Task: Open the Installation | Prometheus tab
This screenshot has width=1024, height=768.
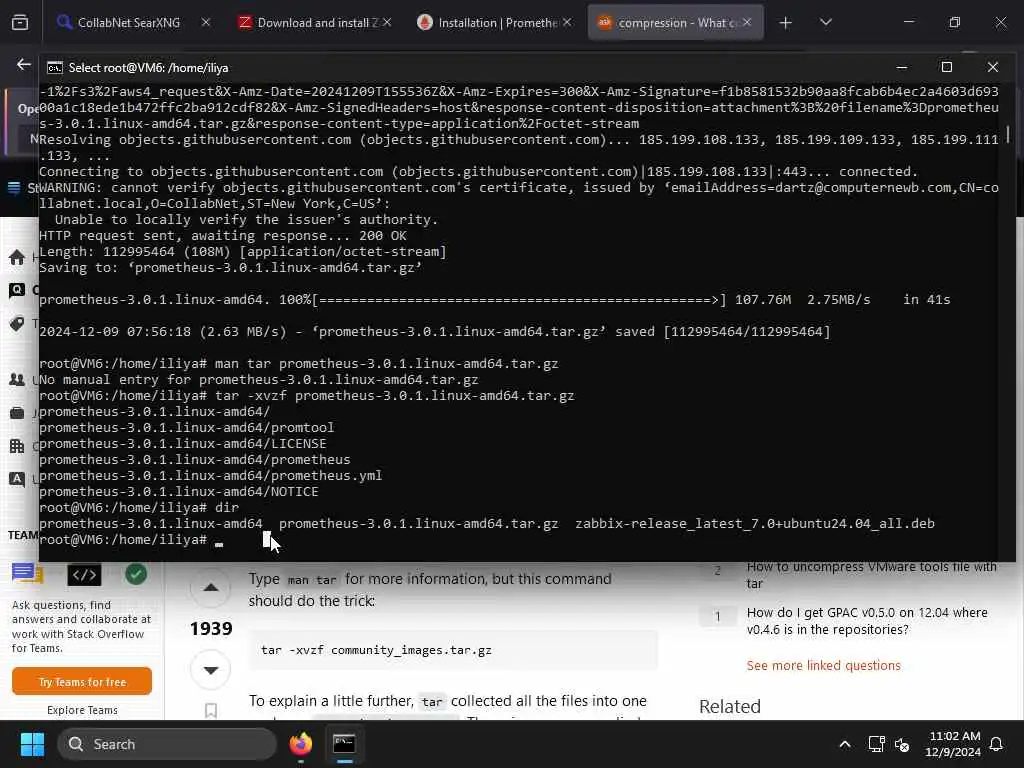Action: [496, 22]
